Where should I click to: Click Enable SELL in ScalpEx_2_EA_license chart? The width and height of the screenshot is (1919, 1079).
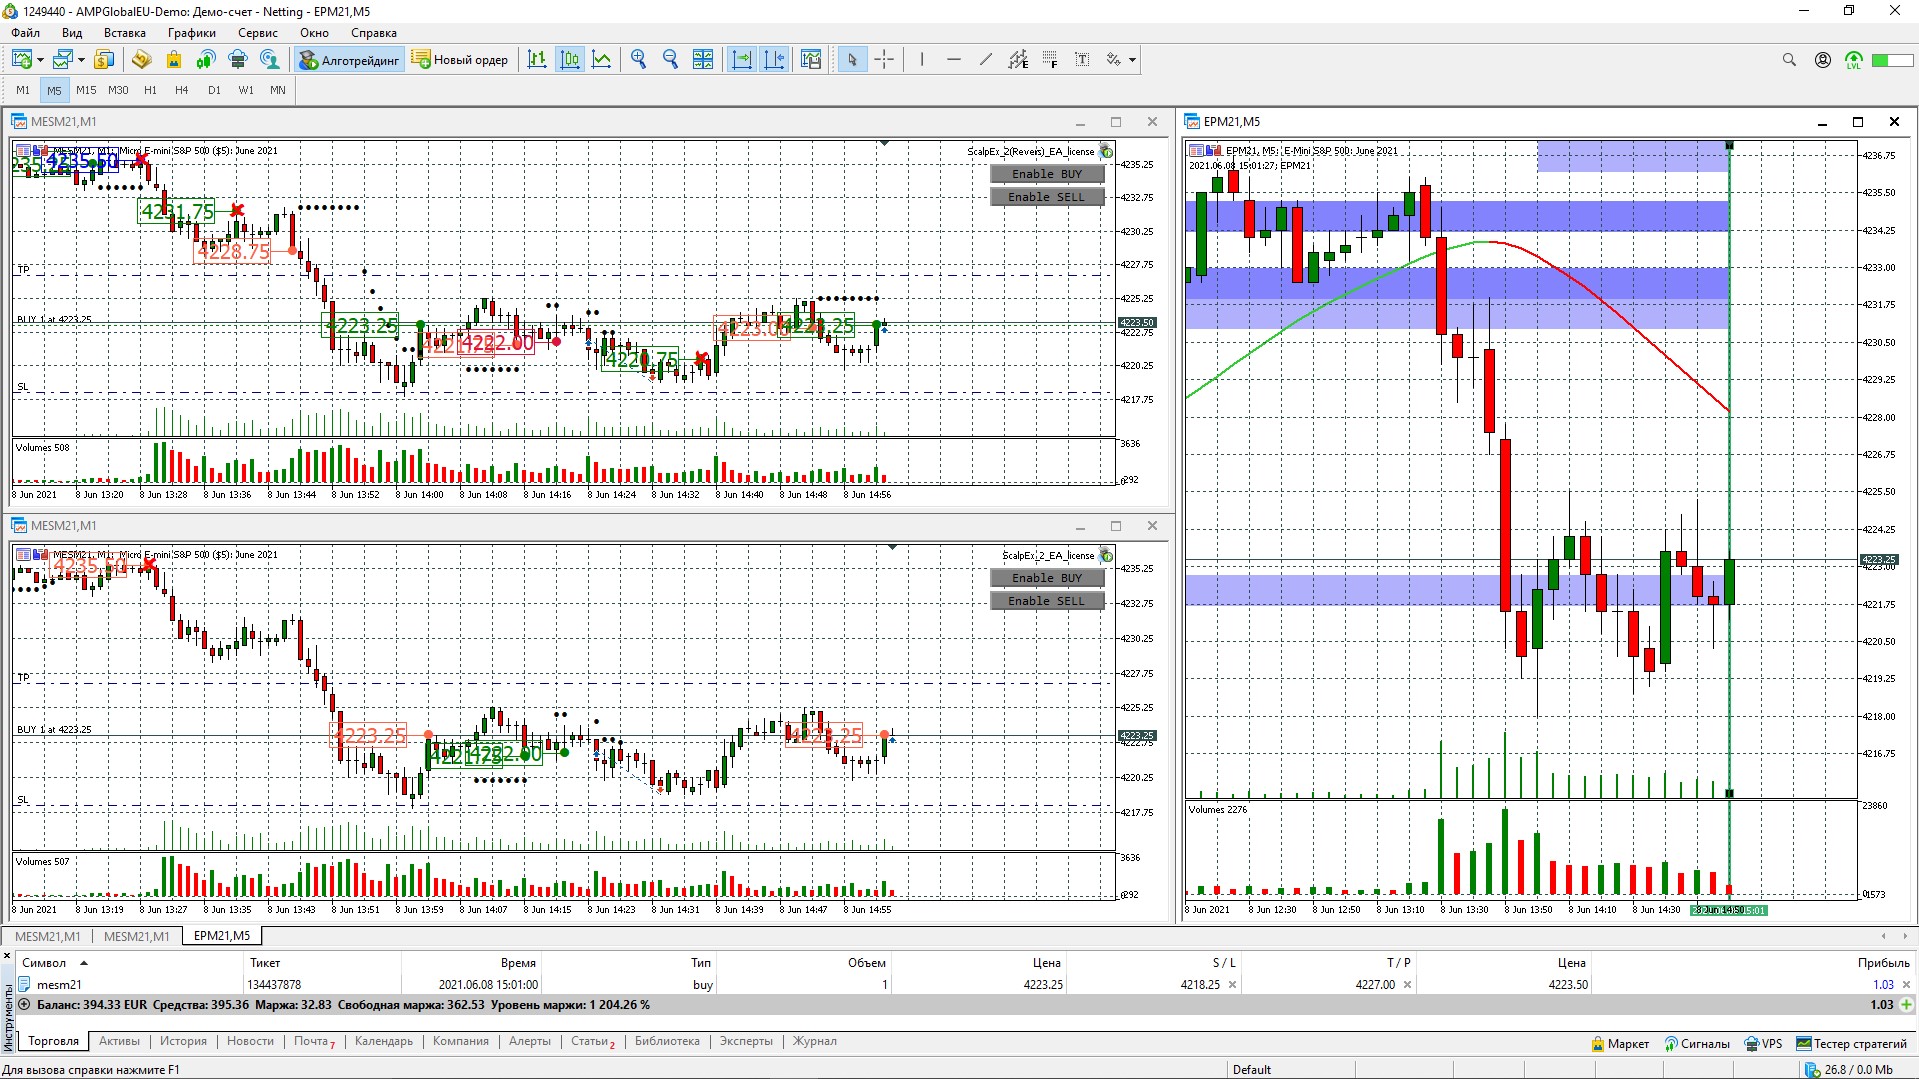coord(1047,601)
